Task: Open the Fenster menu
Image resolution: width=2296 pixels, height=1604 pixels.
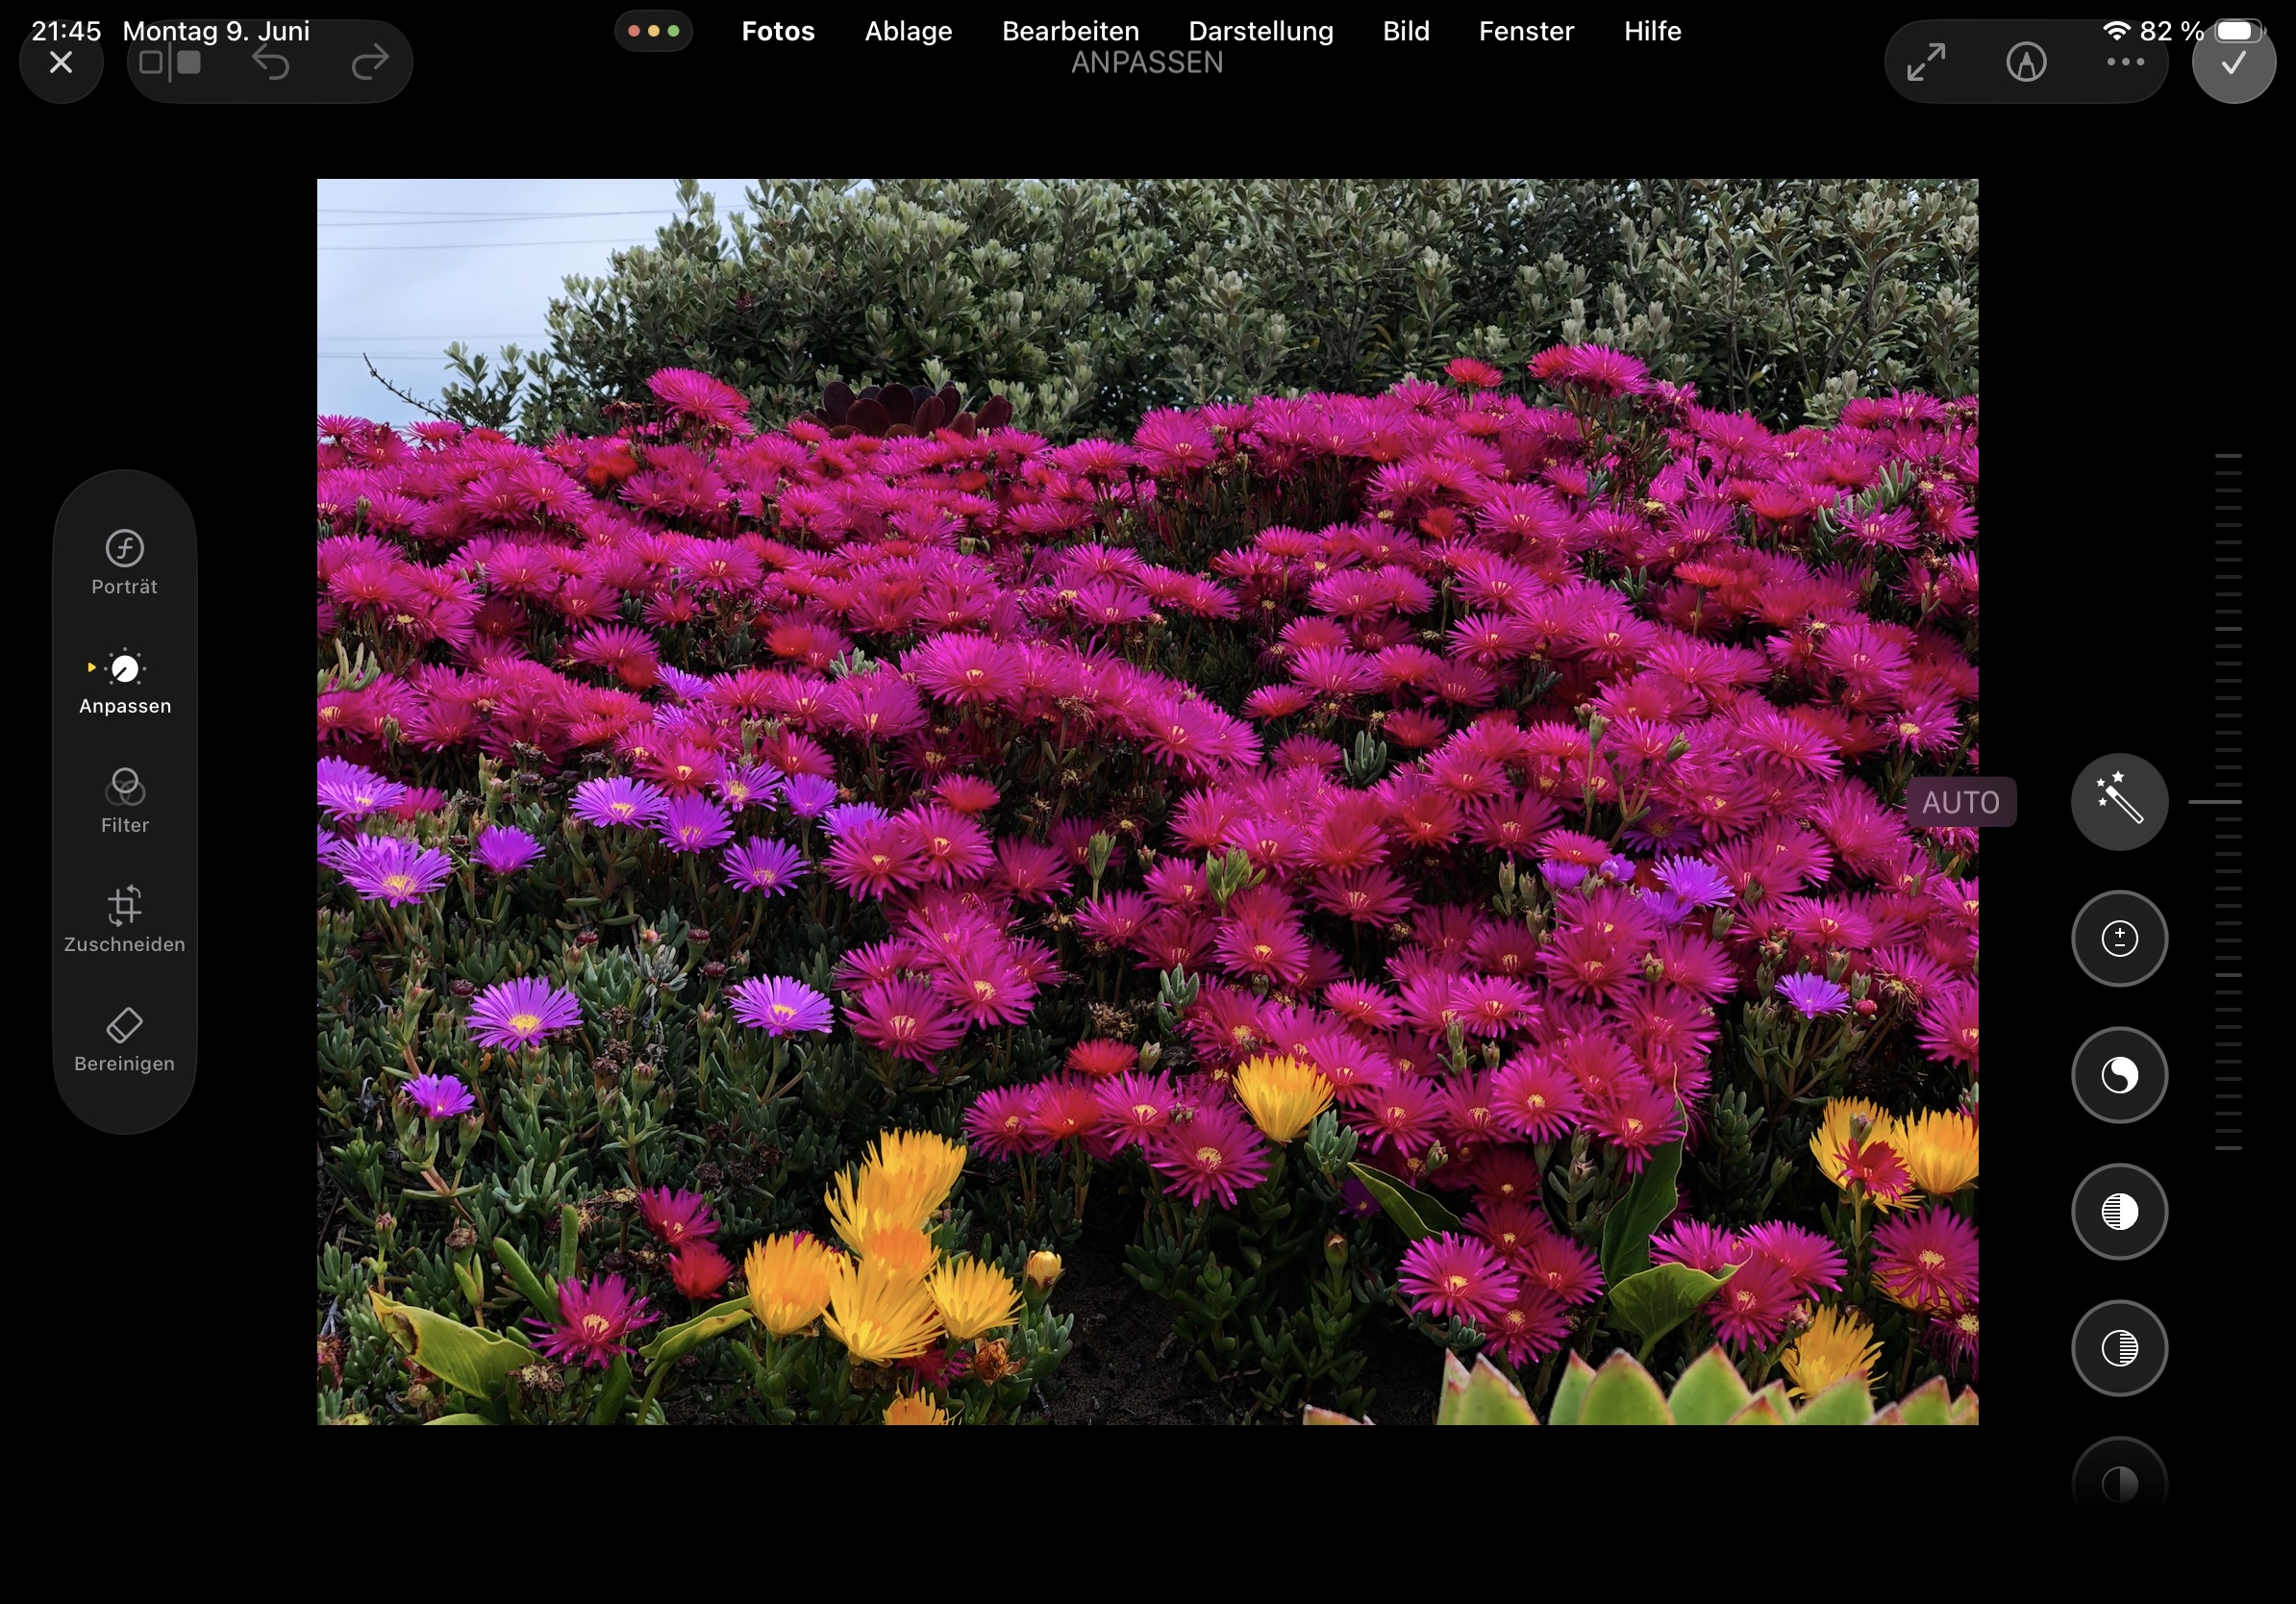Action: (x=1526, y=31)
